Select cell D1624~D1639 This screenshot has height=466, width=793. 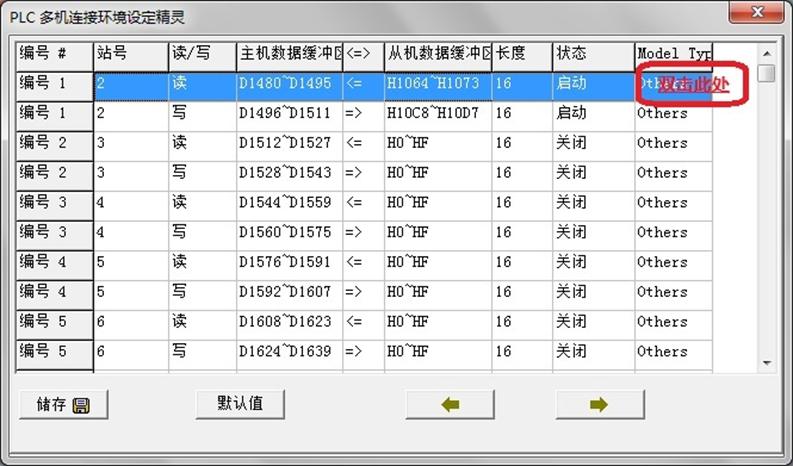pyautogui.click(x=289, y=356)
